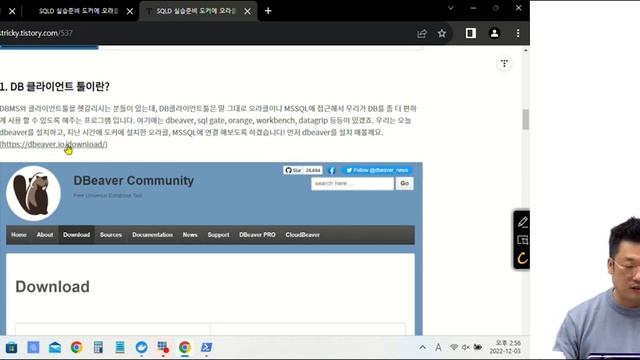The image size is (640, 360).
Task: Click the scrollbar up arrow
Action: [525, 51]
